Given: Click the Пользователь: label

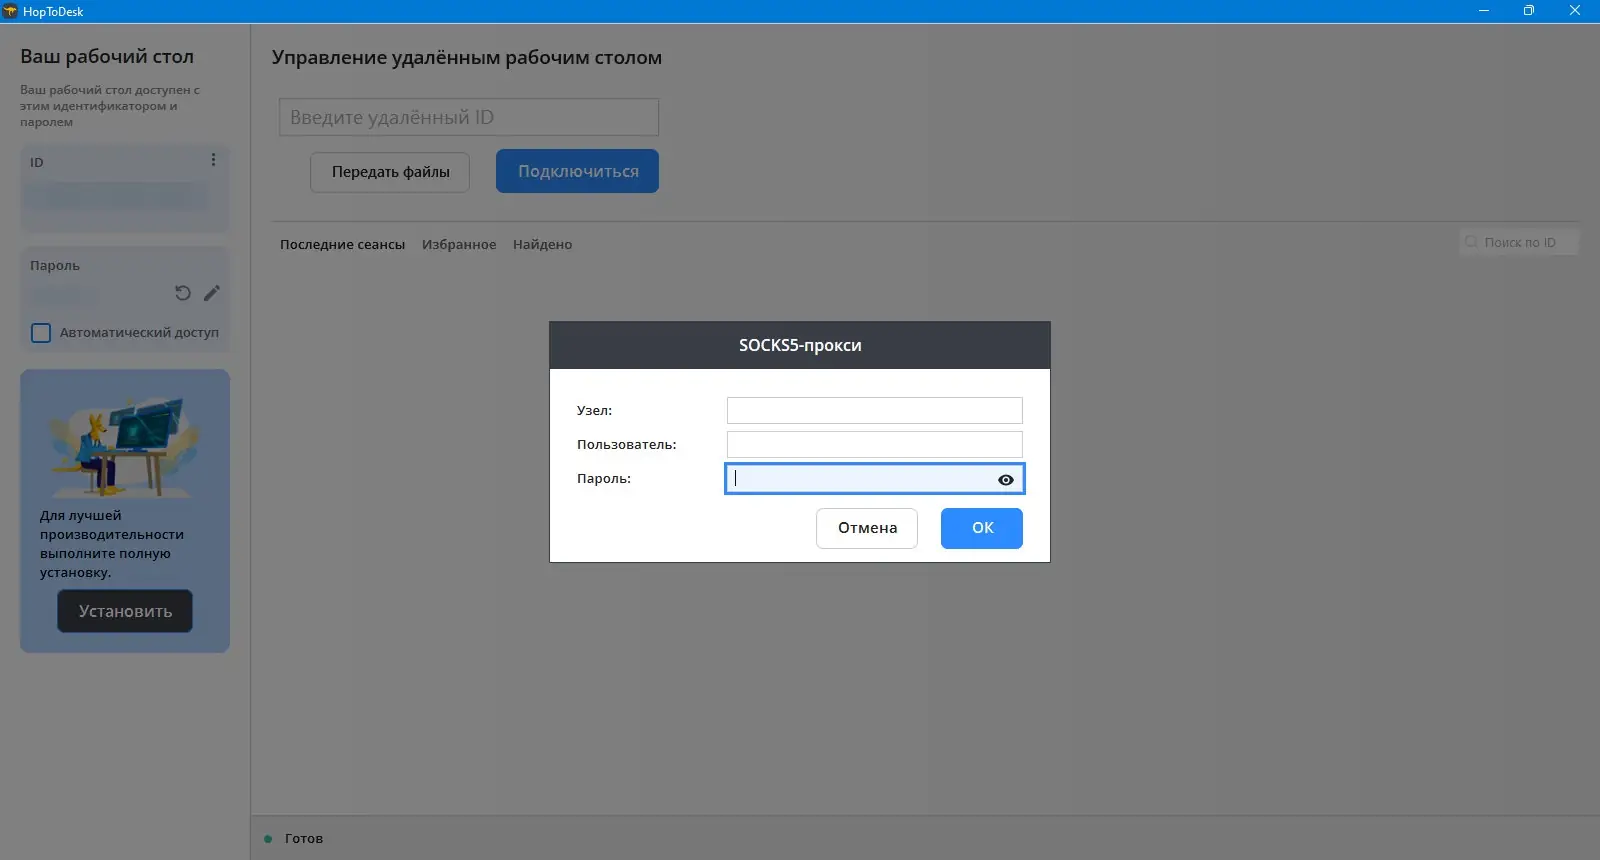Looking at the screenshot, I should (627, 444).
